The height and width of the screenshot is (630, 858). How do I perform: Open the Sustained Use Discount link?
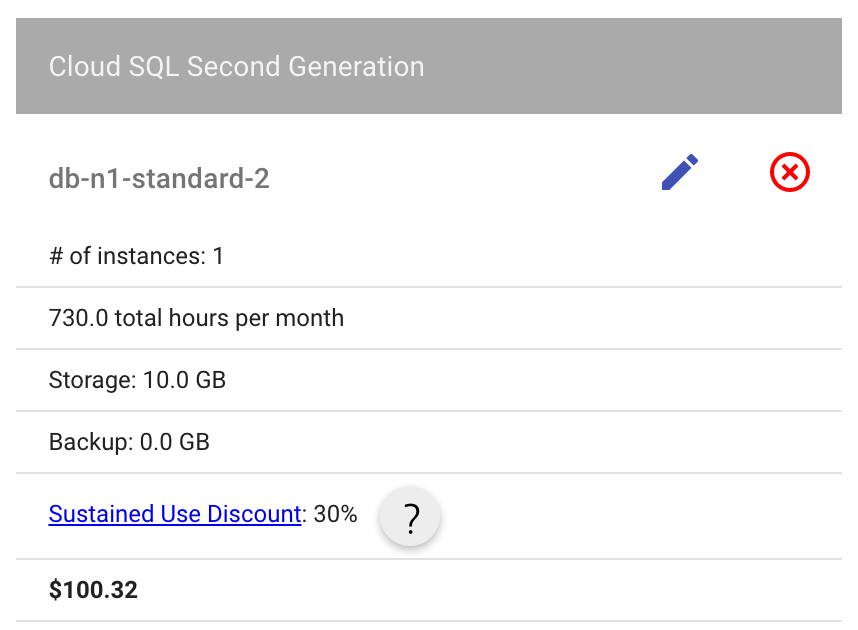pyautogui.click(x=175, y=514)
